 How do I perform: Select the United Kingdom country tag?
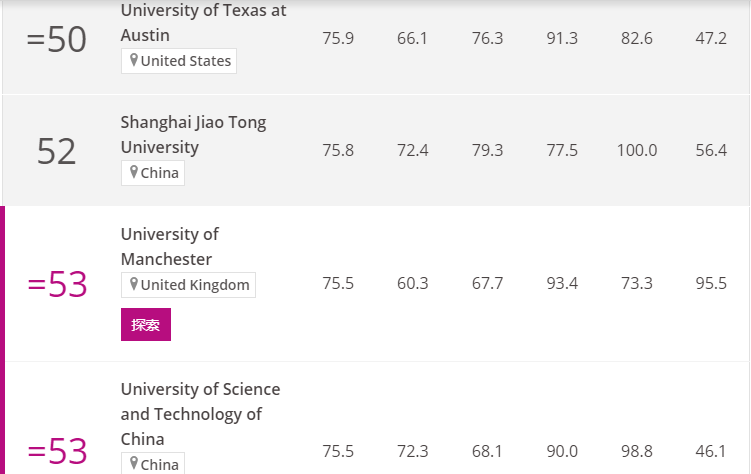188,285
